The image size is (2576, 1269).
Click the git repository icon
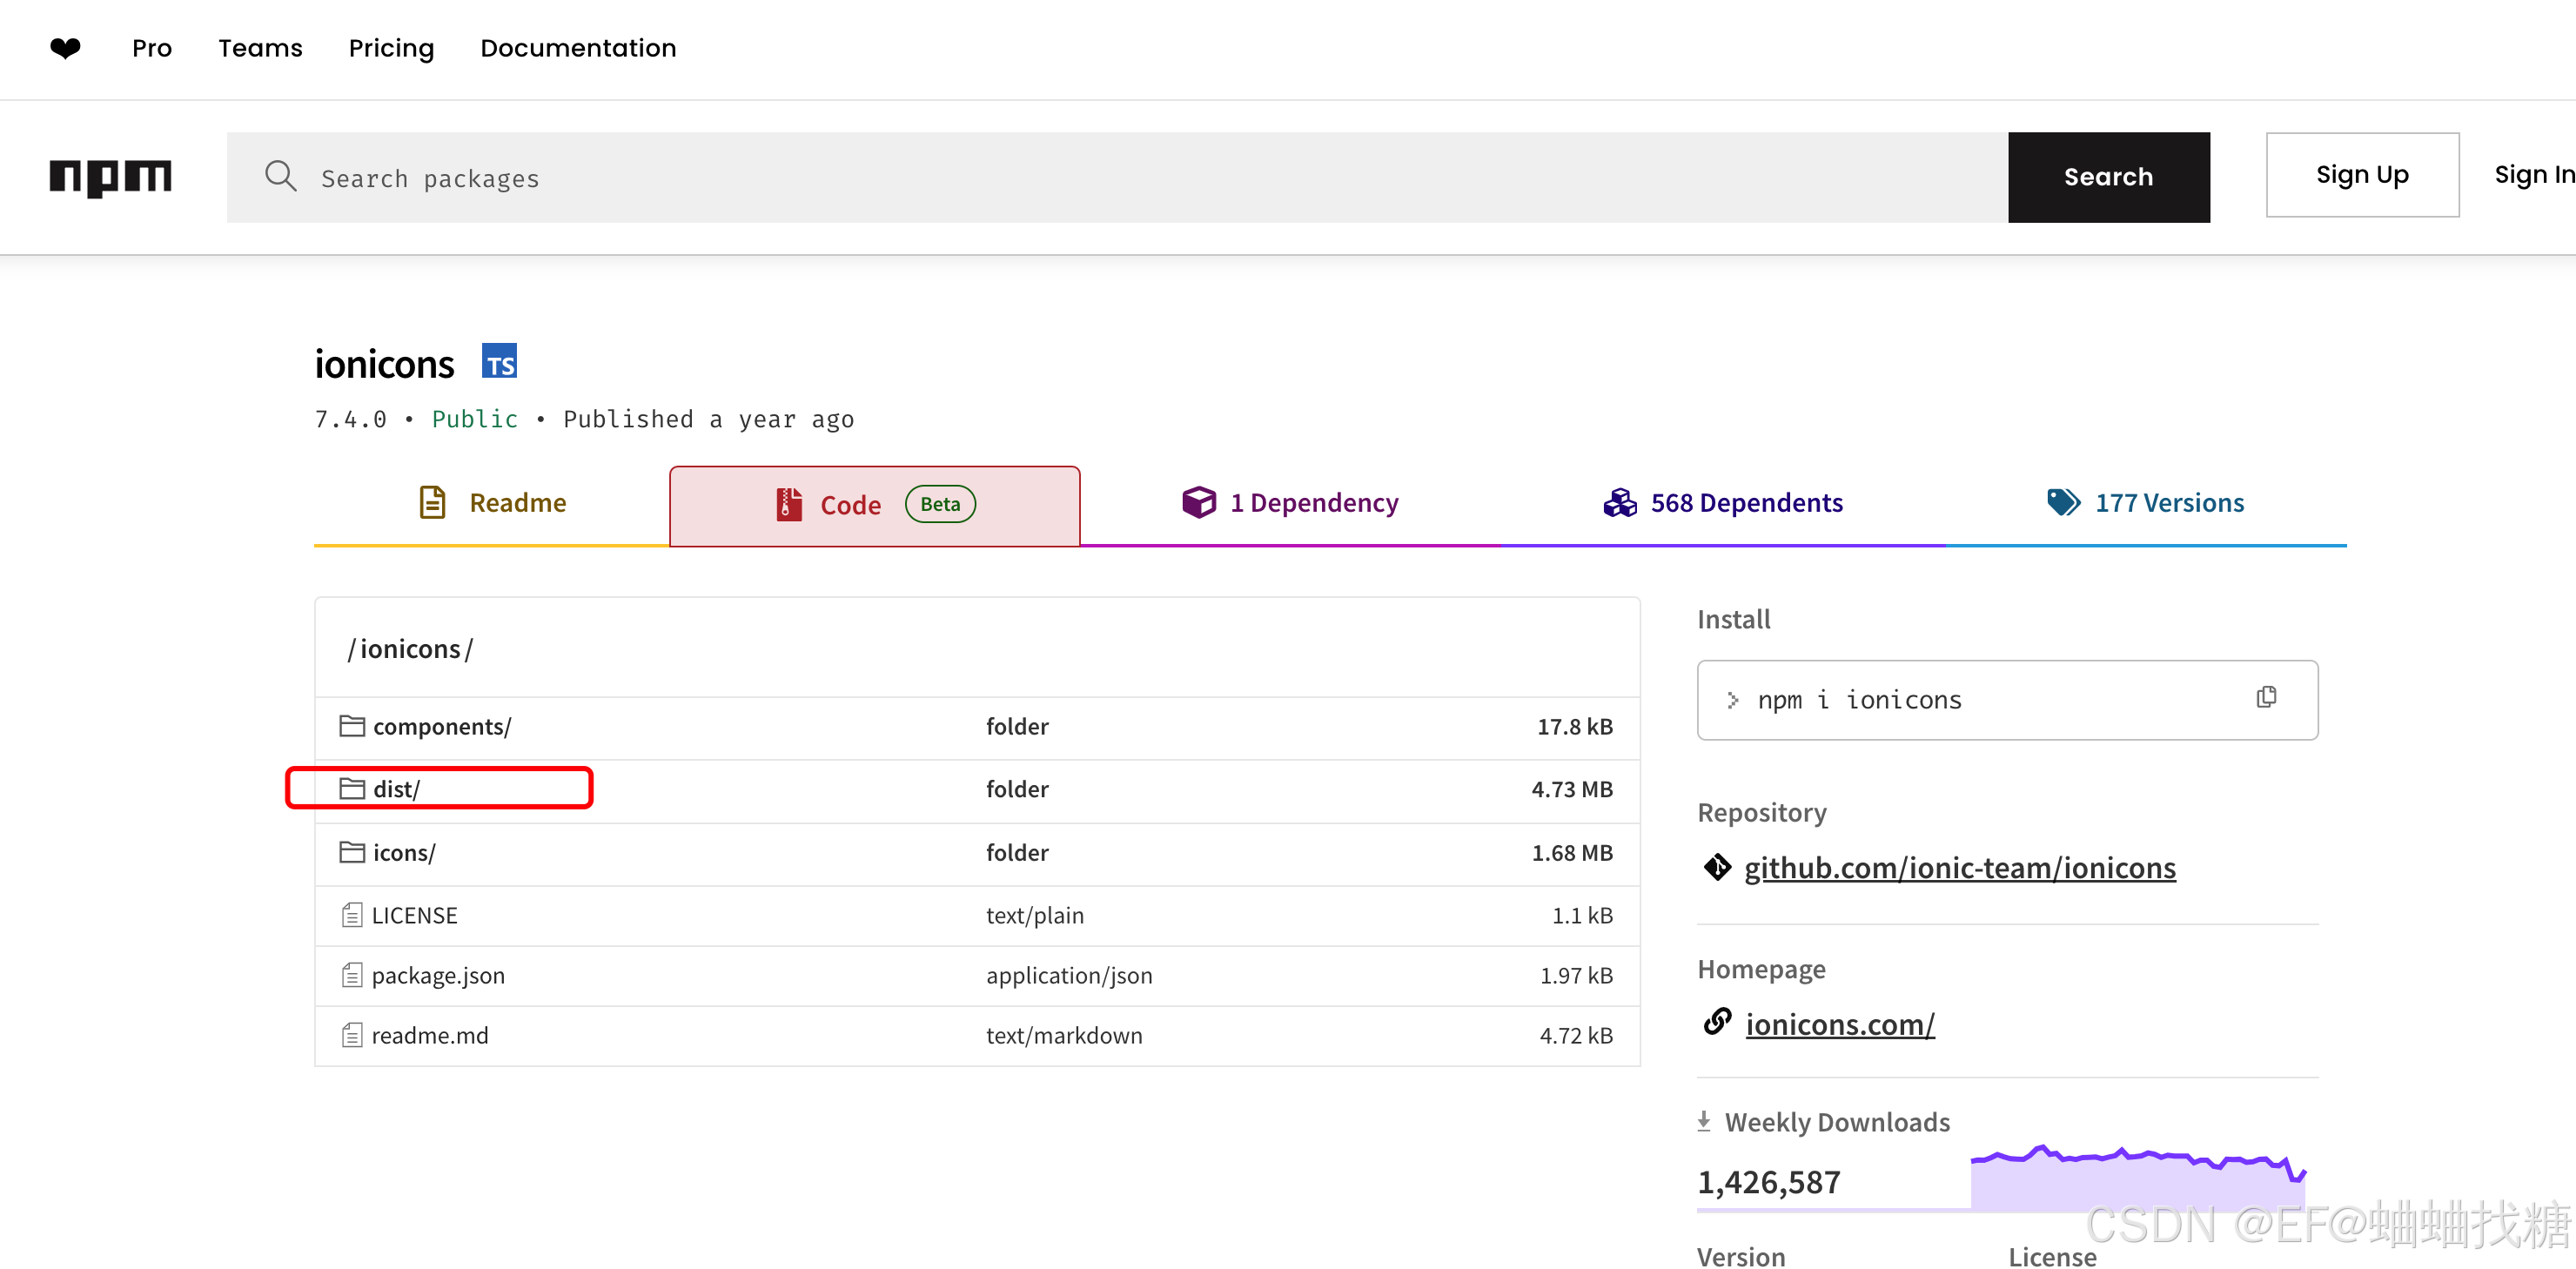pos(1716,866)
